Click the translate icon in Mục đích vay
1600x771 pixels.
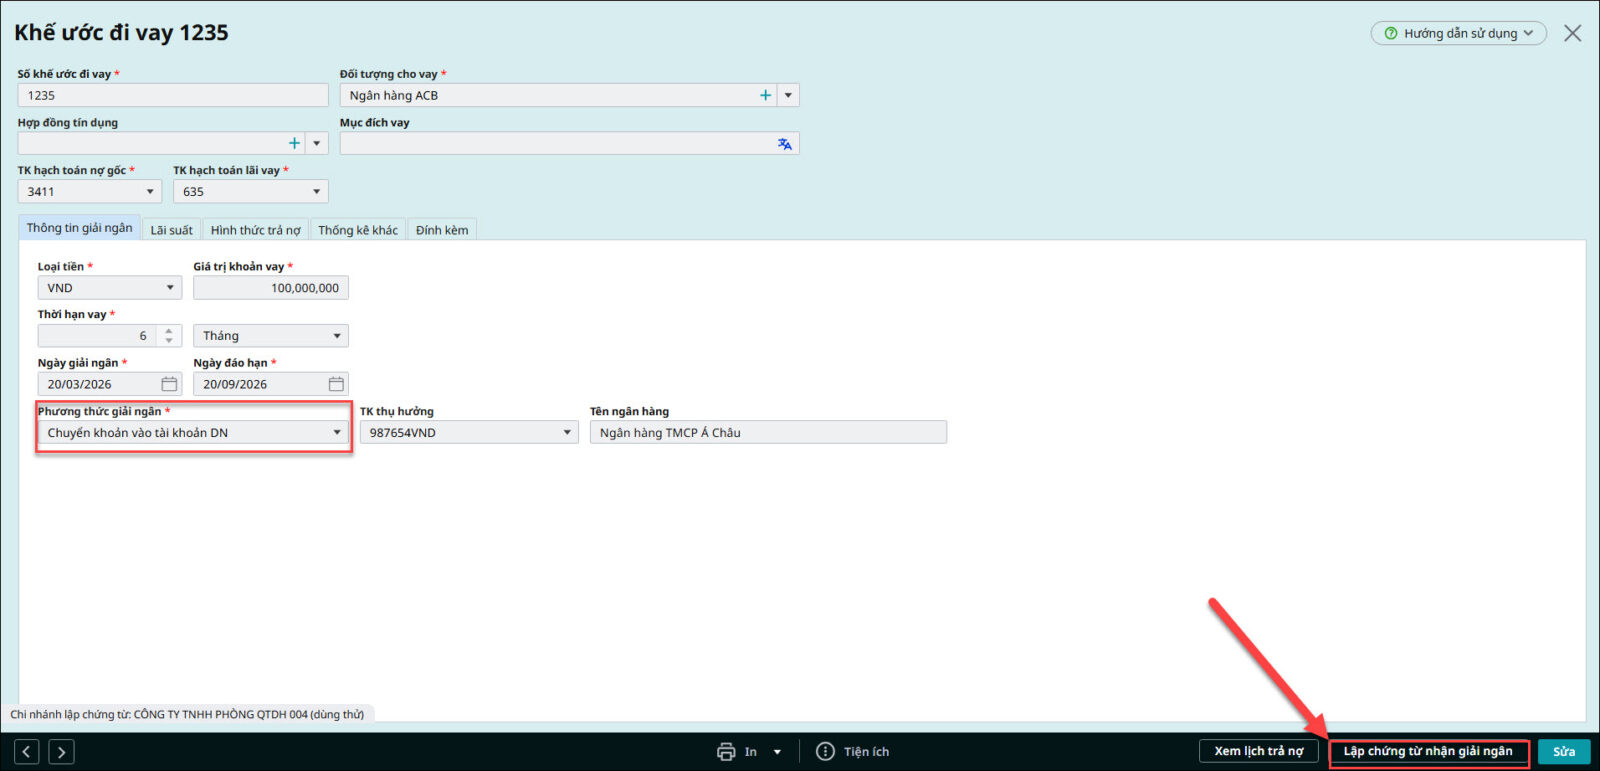pos(785,144)
